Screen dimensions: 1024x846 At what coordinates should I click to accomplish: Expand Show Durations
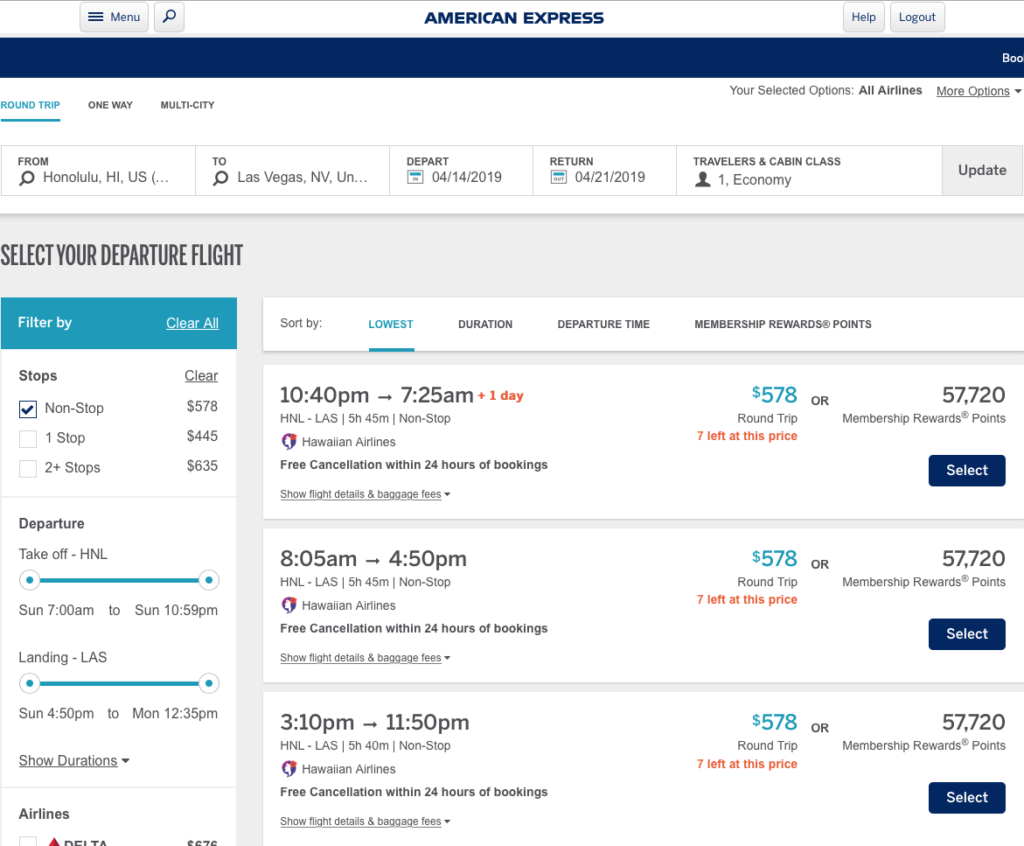click(x=74, y=761)
